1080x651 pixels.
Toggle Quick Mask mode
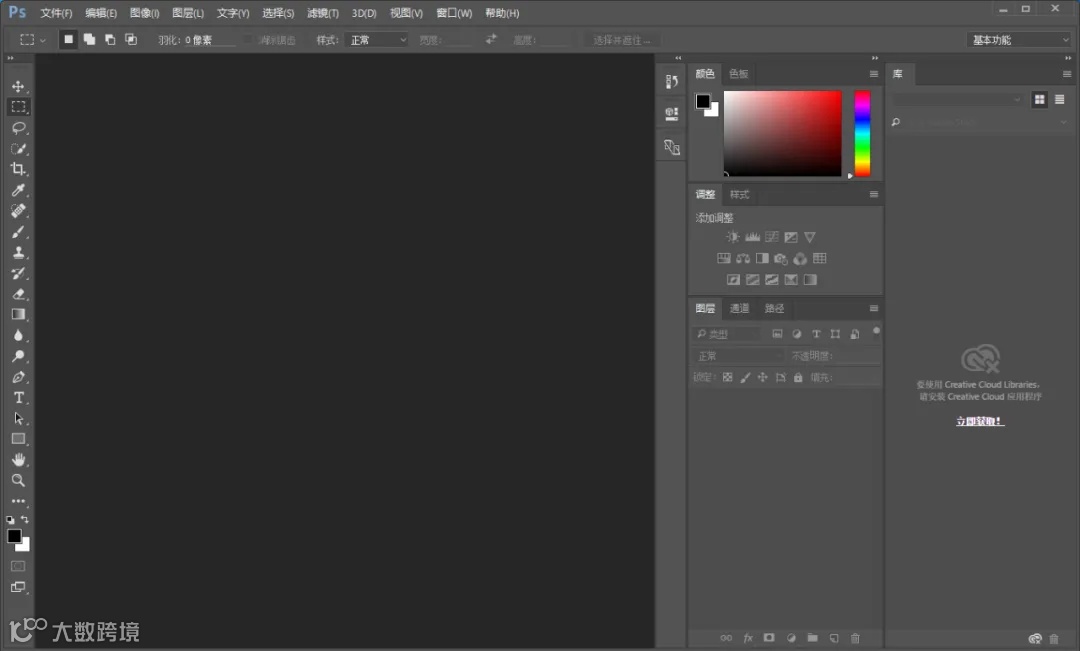pyautogui.click(x=18, y=566)
